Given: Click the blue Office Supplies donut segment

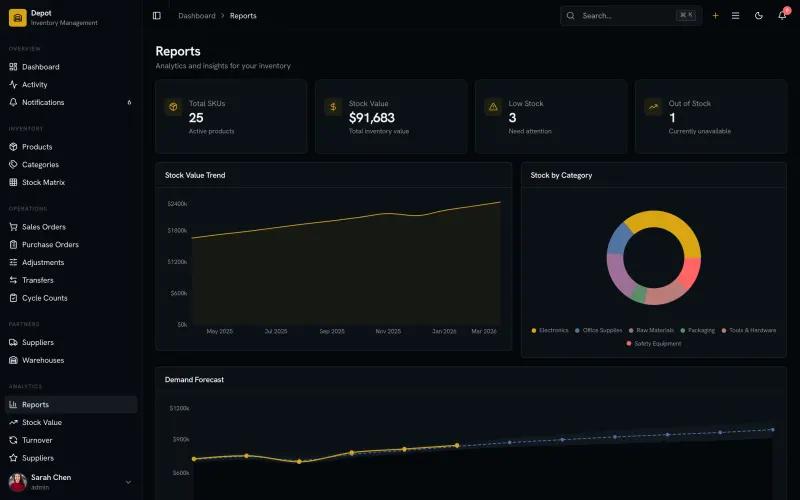Looking at the screenshot, I should [619, 238].
